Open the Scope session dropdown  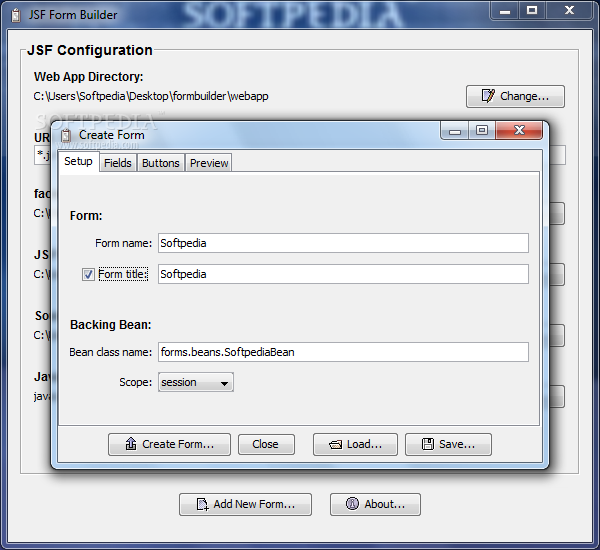tap(196, 382)
